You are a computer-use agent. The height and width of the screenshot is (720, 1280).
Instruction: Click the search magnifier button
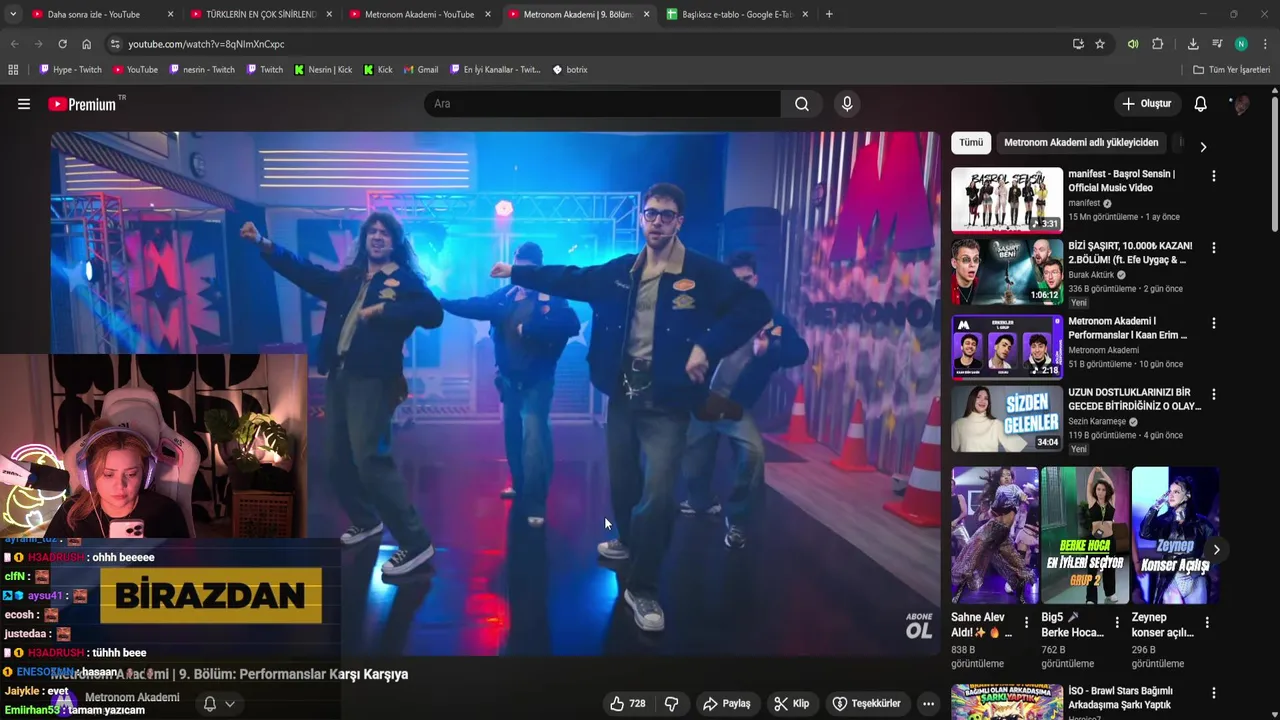pyautogui.click(x=802, y=104)
